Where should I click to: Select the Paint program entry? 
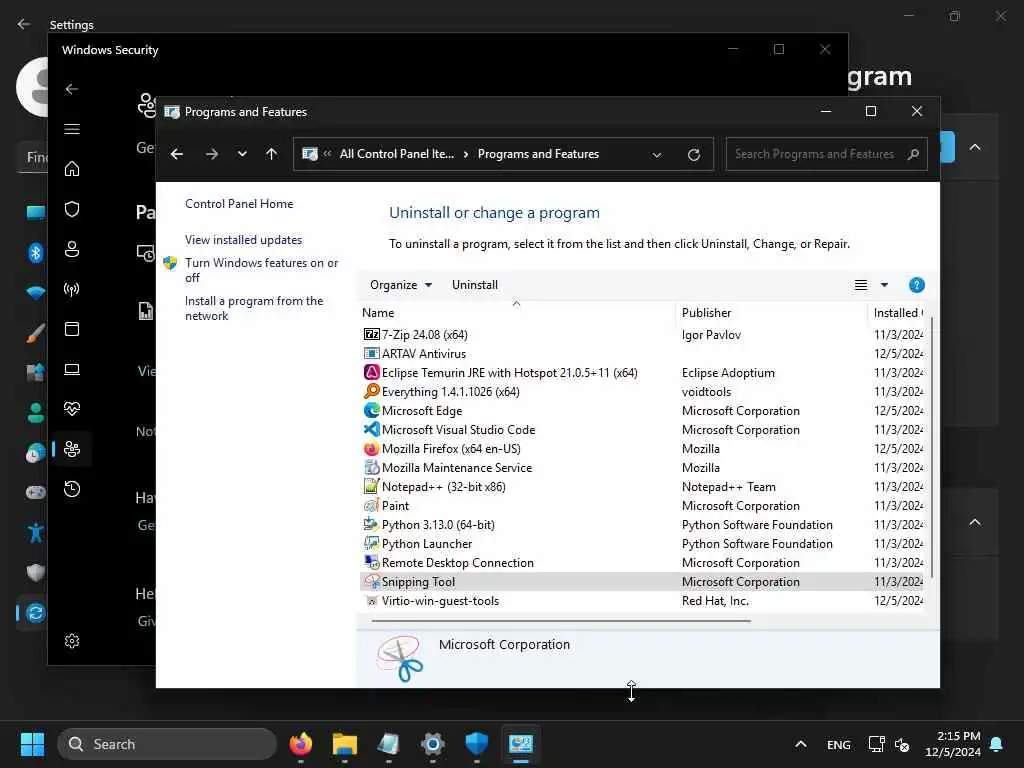[x=641, y=505]
